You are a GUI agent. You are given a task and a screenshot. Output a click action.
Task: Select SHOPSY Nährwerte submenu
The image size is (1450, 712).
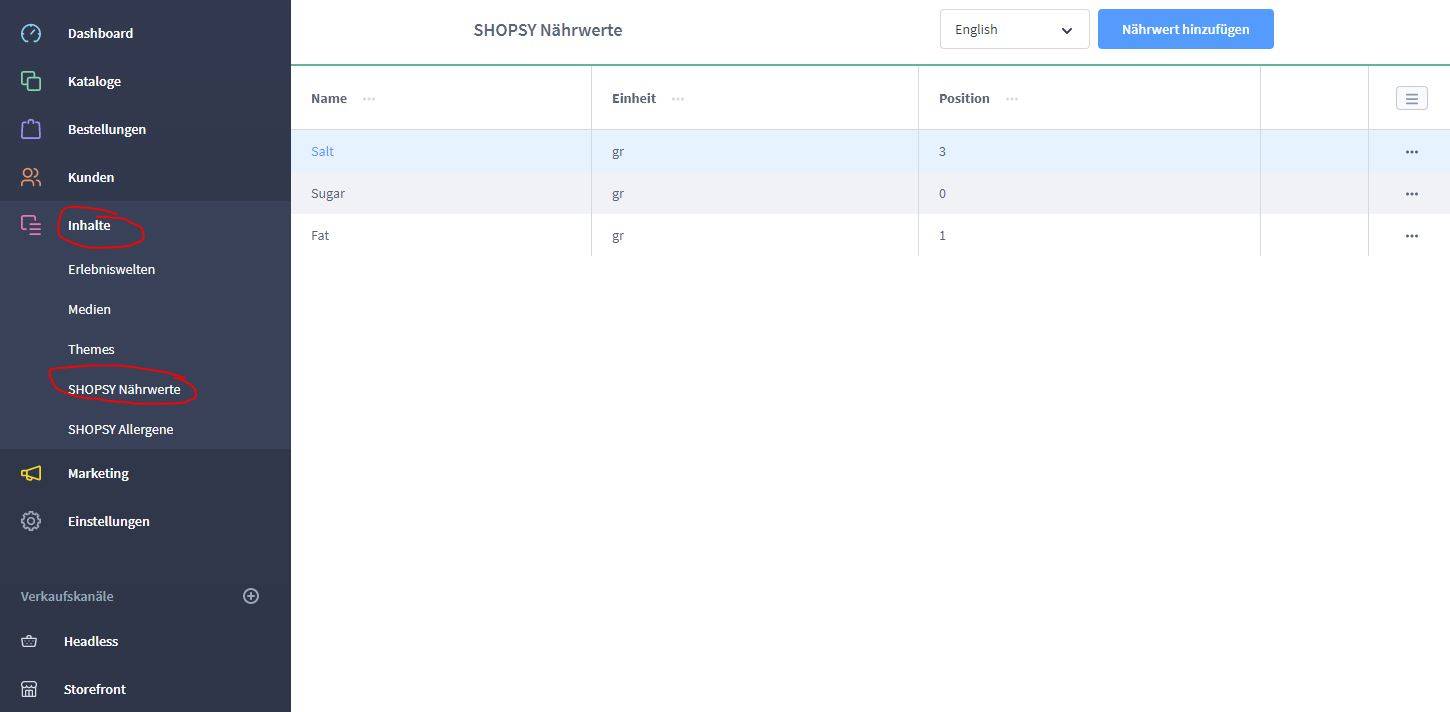click(x=124, y=389)
